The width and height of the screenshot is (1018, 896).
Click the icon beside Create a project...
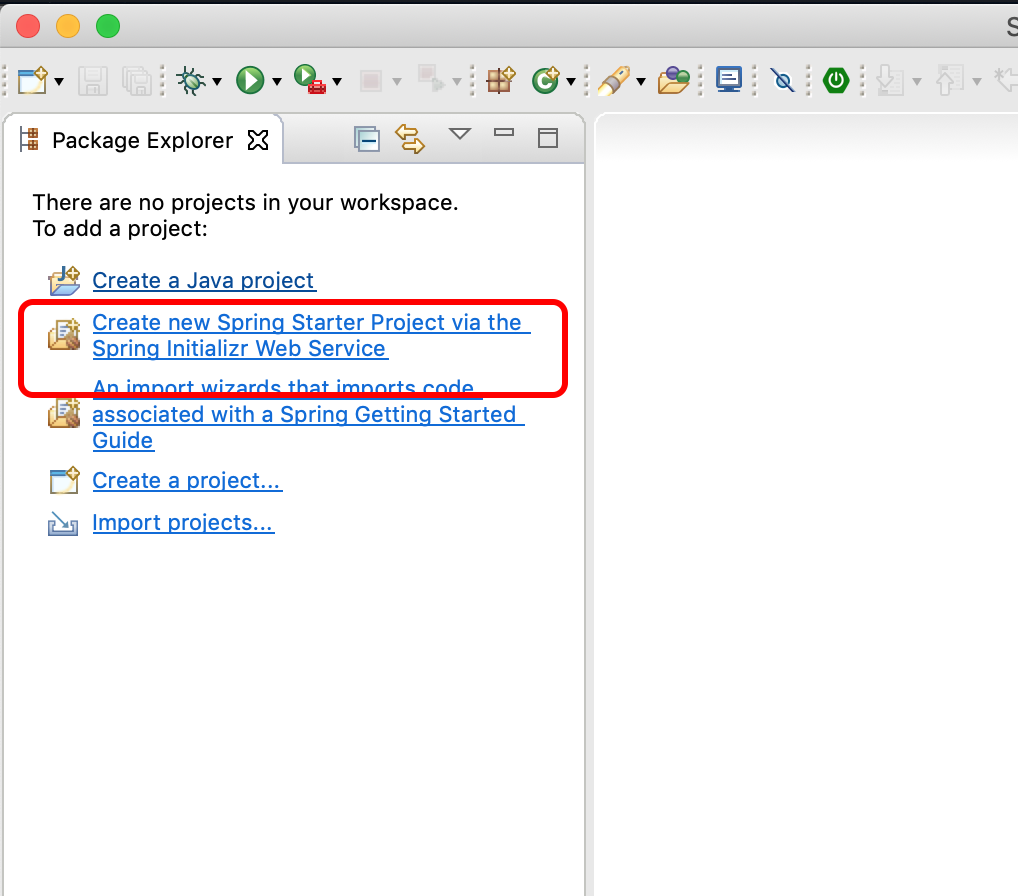click(x=64, y=480)
